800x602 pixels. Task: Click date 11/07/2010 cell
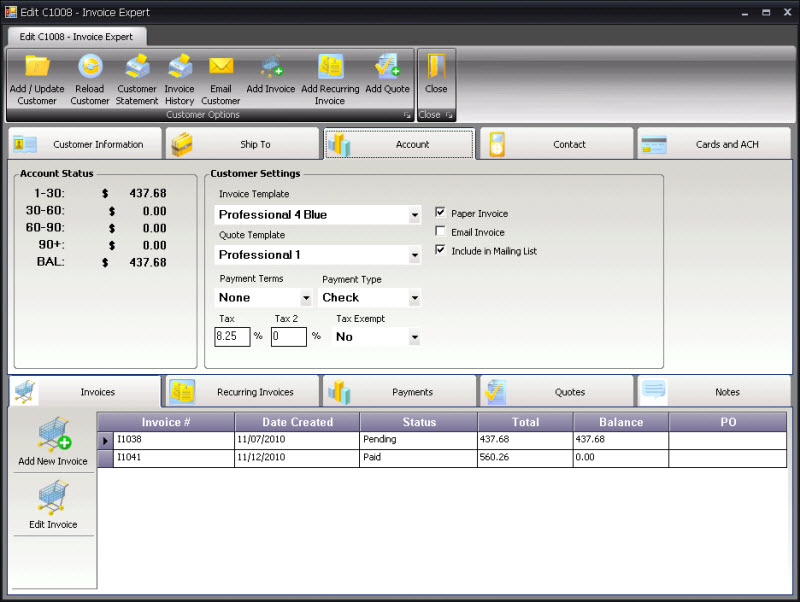tap(297, 440)
